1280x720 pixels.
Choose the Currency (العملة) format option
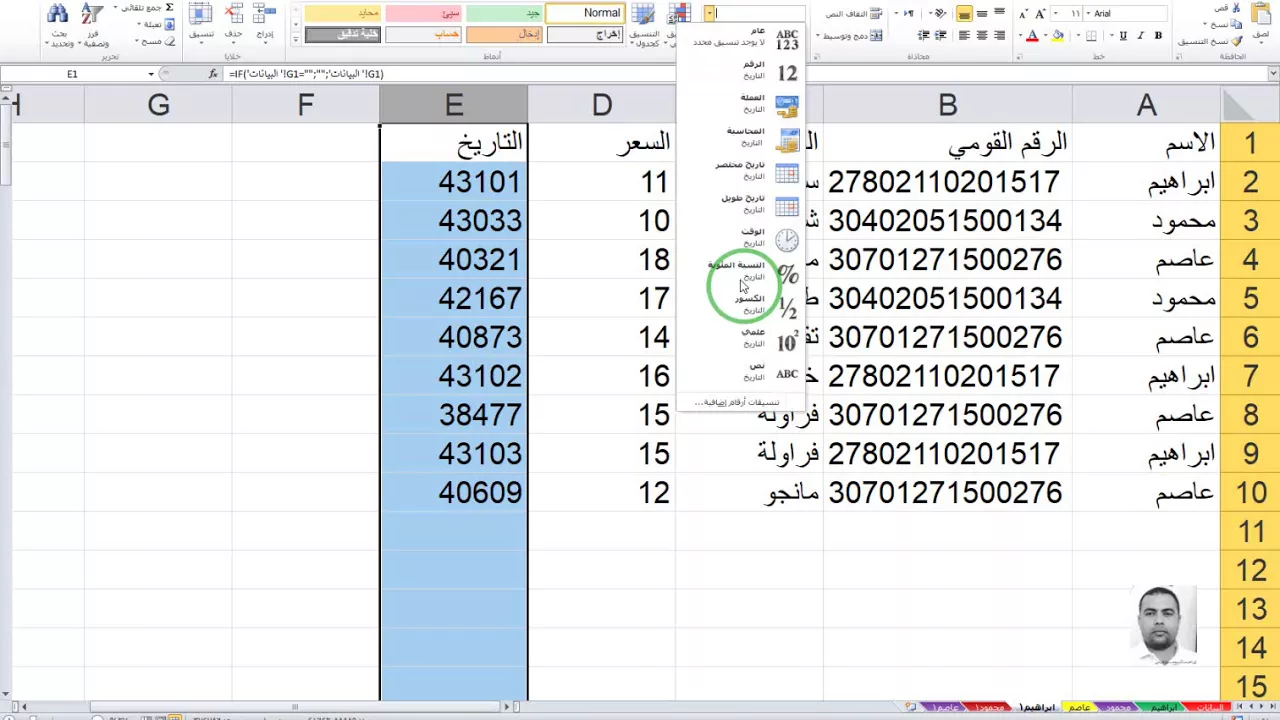pyautogui.click(x=741, y=105)
